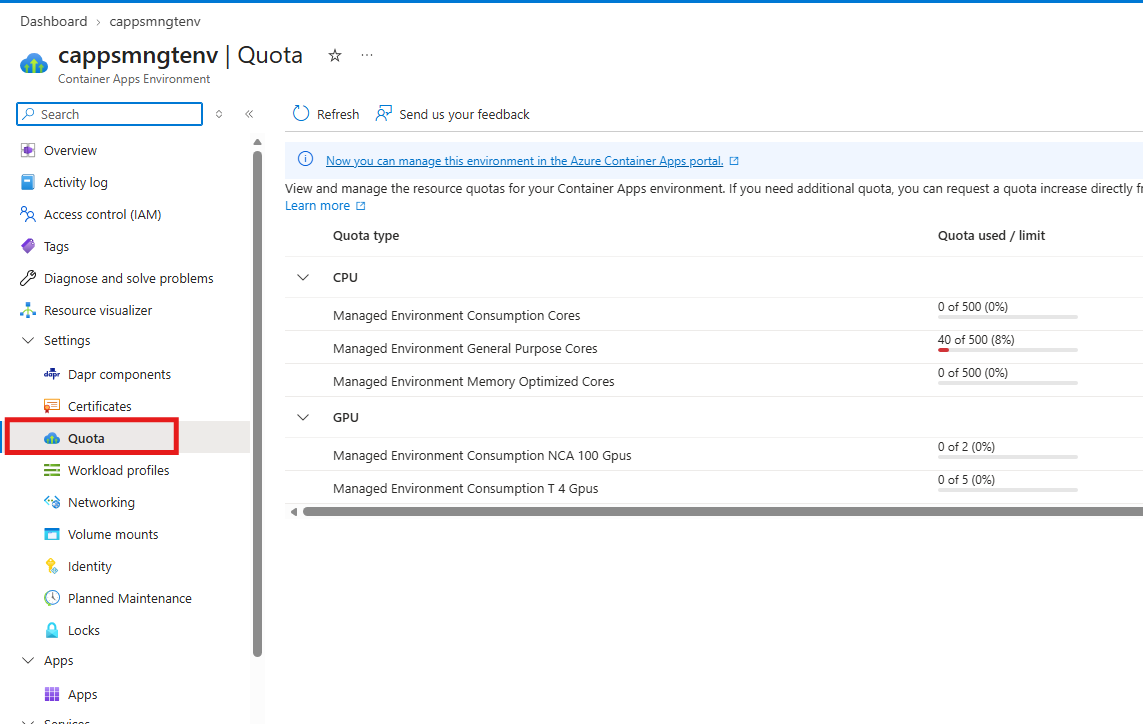Click the info icon in the banner
The width and height of the screenshot is (1143, 724).
[305, 159]
